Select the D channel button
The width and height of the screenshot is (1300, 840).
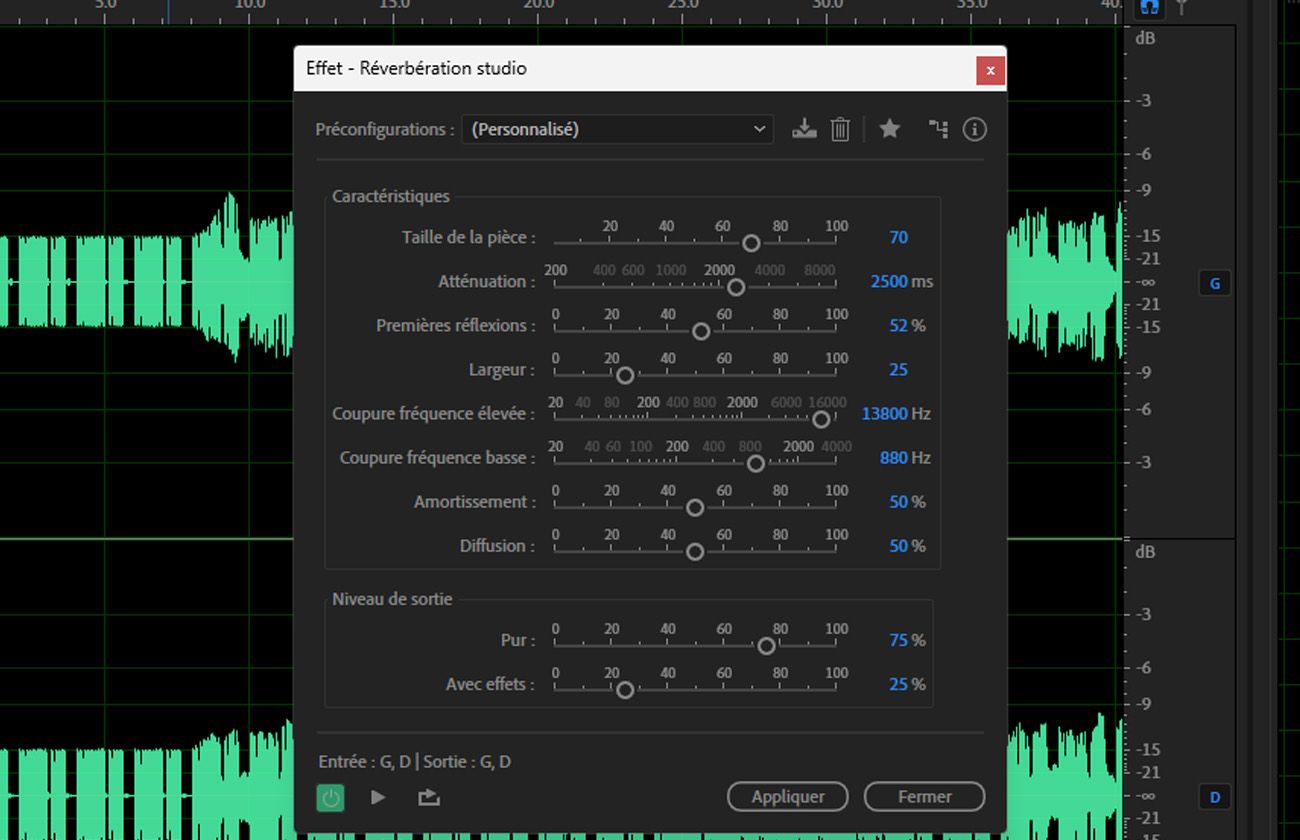point(1214,797)
